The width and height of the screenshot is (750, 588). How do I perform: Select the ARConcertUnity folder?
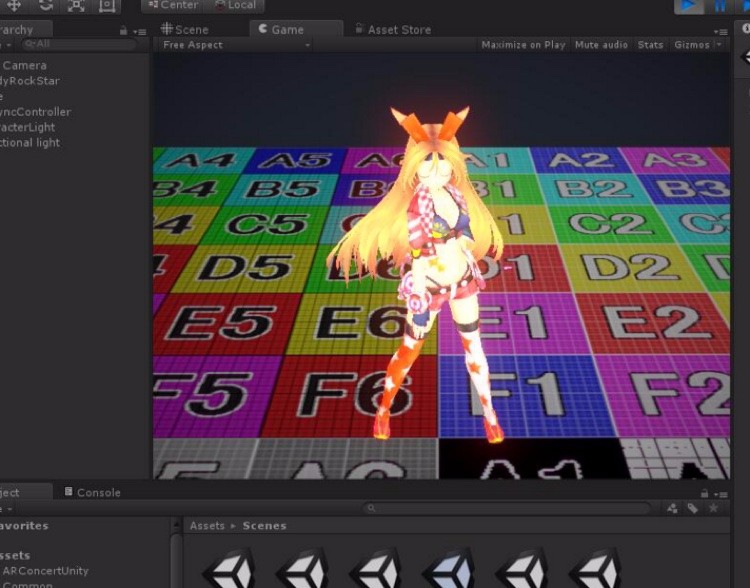(x=45, y=571)
